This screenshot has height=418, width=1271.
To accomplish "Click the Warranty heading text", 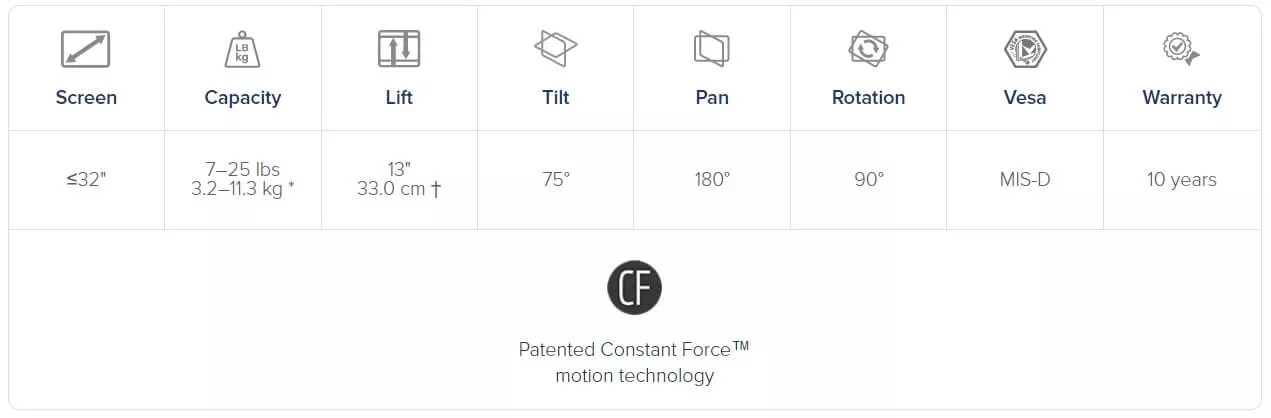I will point(1182,98).
